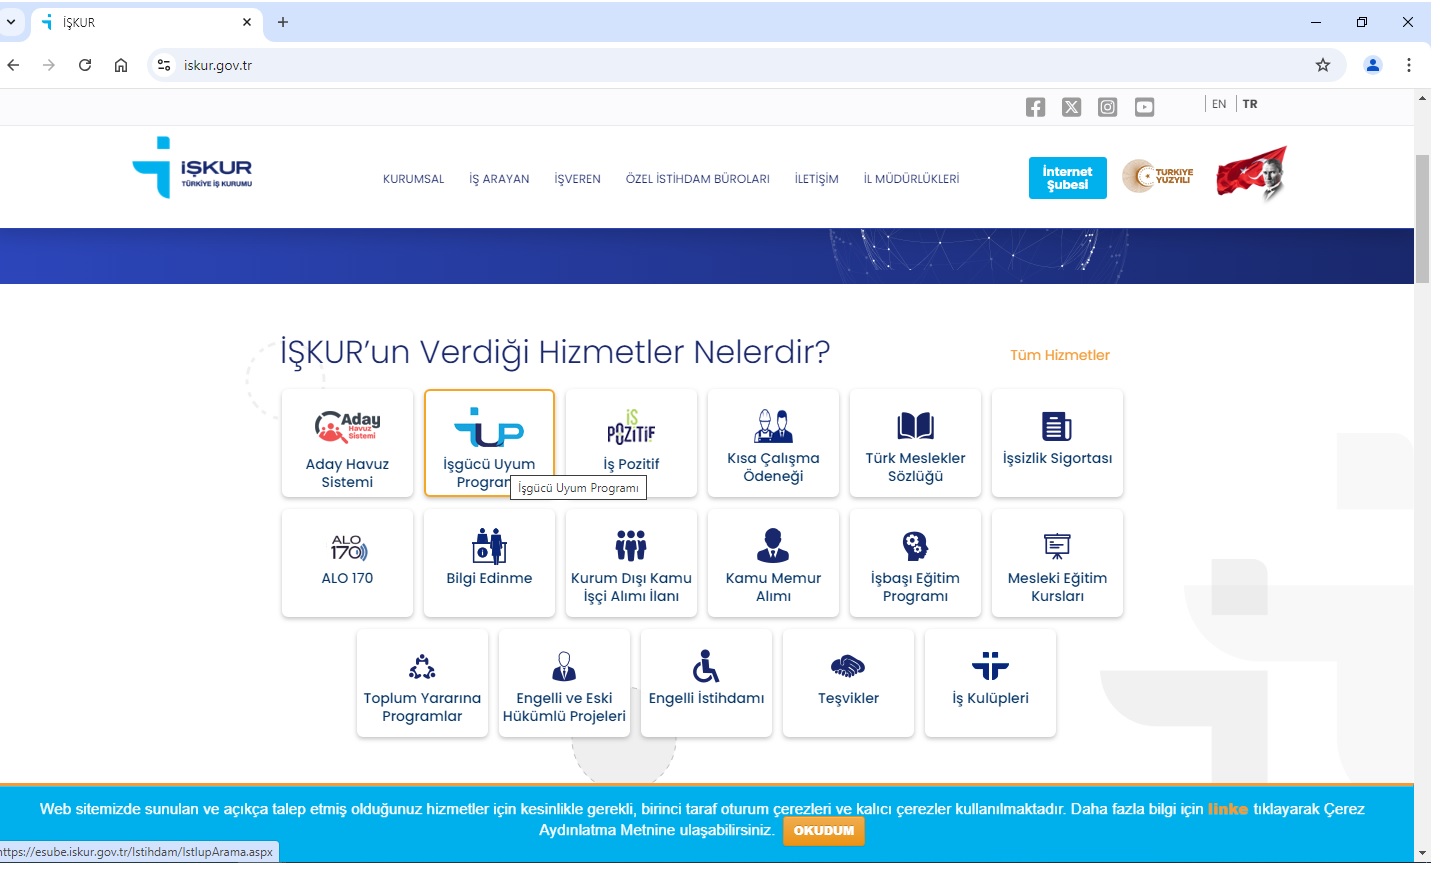
Task: Open the Aday Havuz Sistemi service card
Action: pyautogui.click(x=347, y=443)
